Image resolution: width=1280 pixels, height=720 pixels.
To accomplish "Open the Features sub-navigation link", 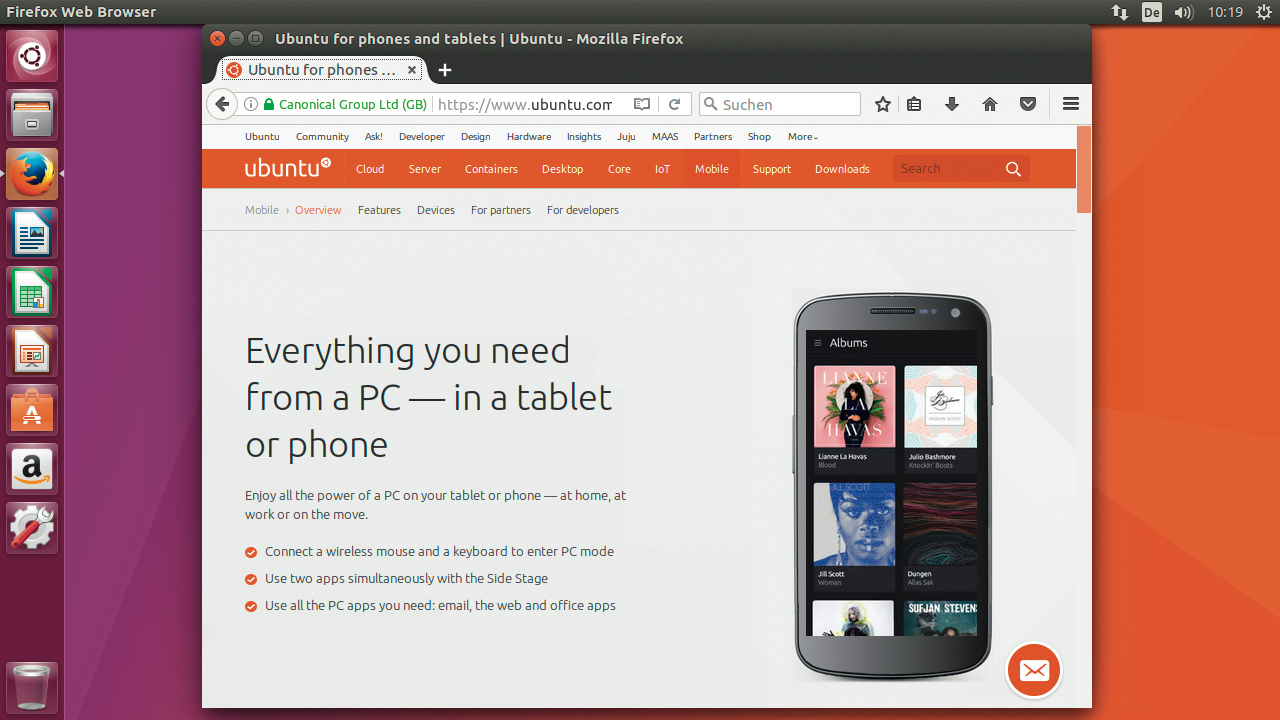I will click(379, 210).
